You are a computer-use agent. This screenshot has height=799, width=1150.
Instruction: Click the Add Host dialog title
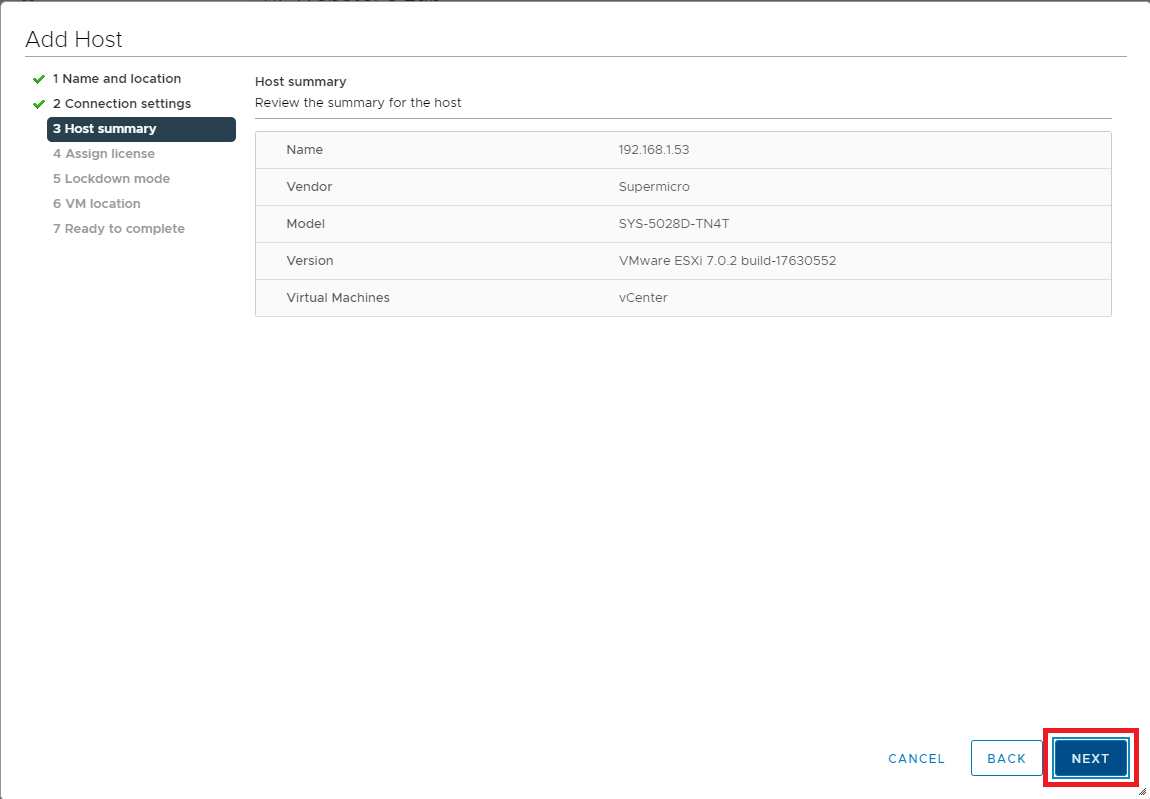click(x=74, y=40)
